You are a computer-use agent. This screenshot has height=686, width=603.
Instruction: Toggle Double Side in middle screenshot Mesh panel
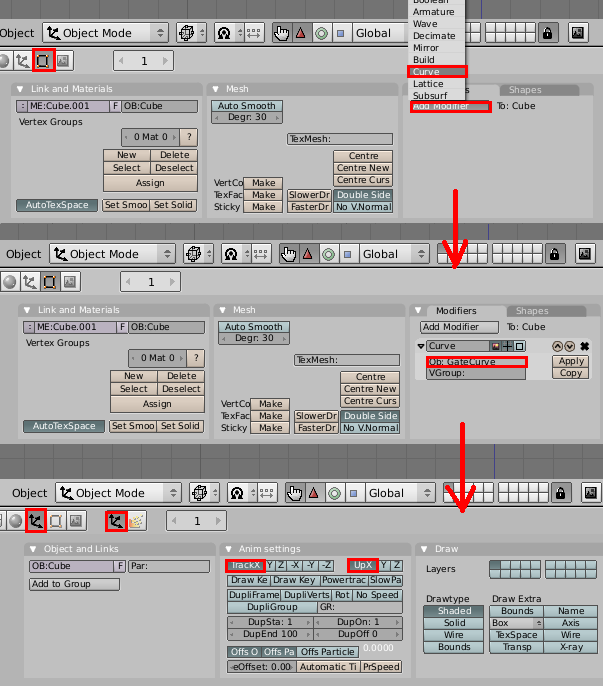(370, 416)
